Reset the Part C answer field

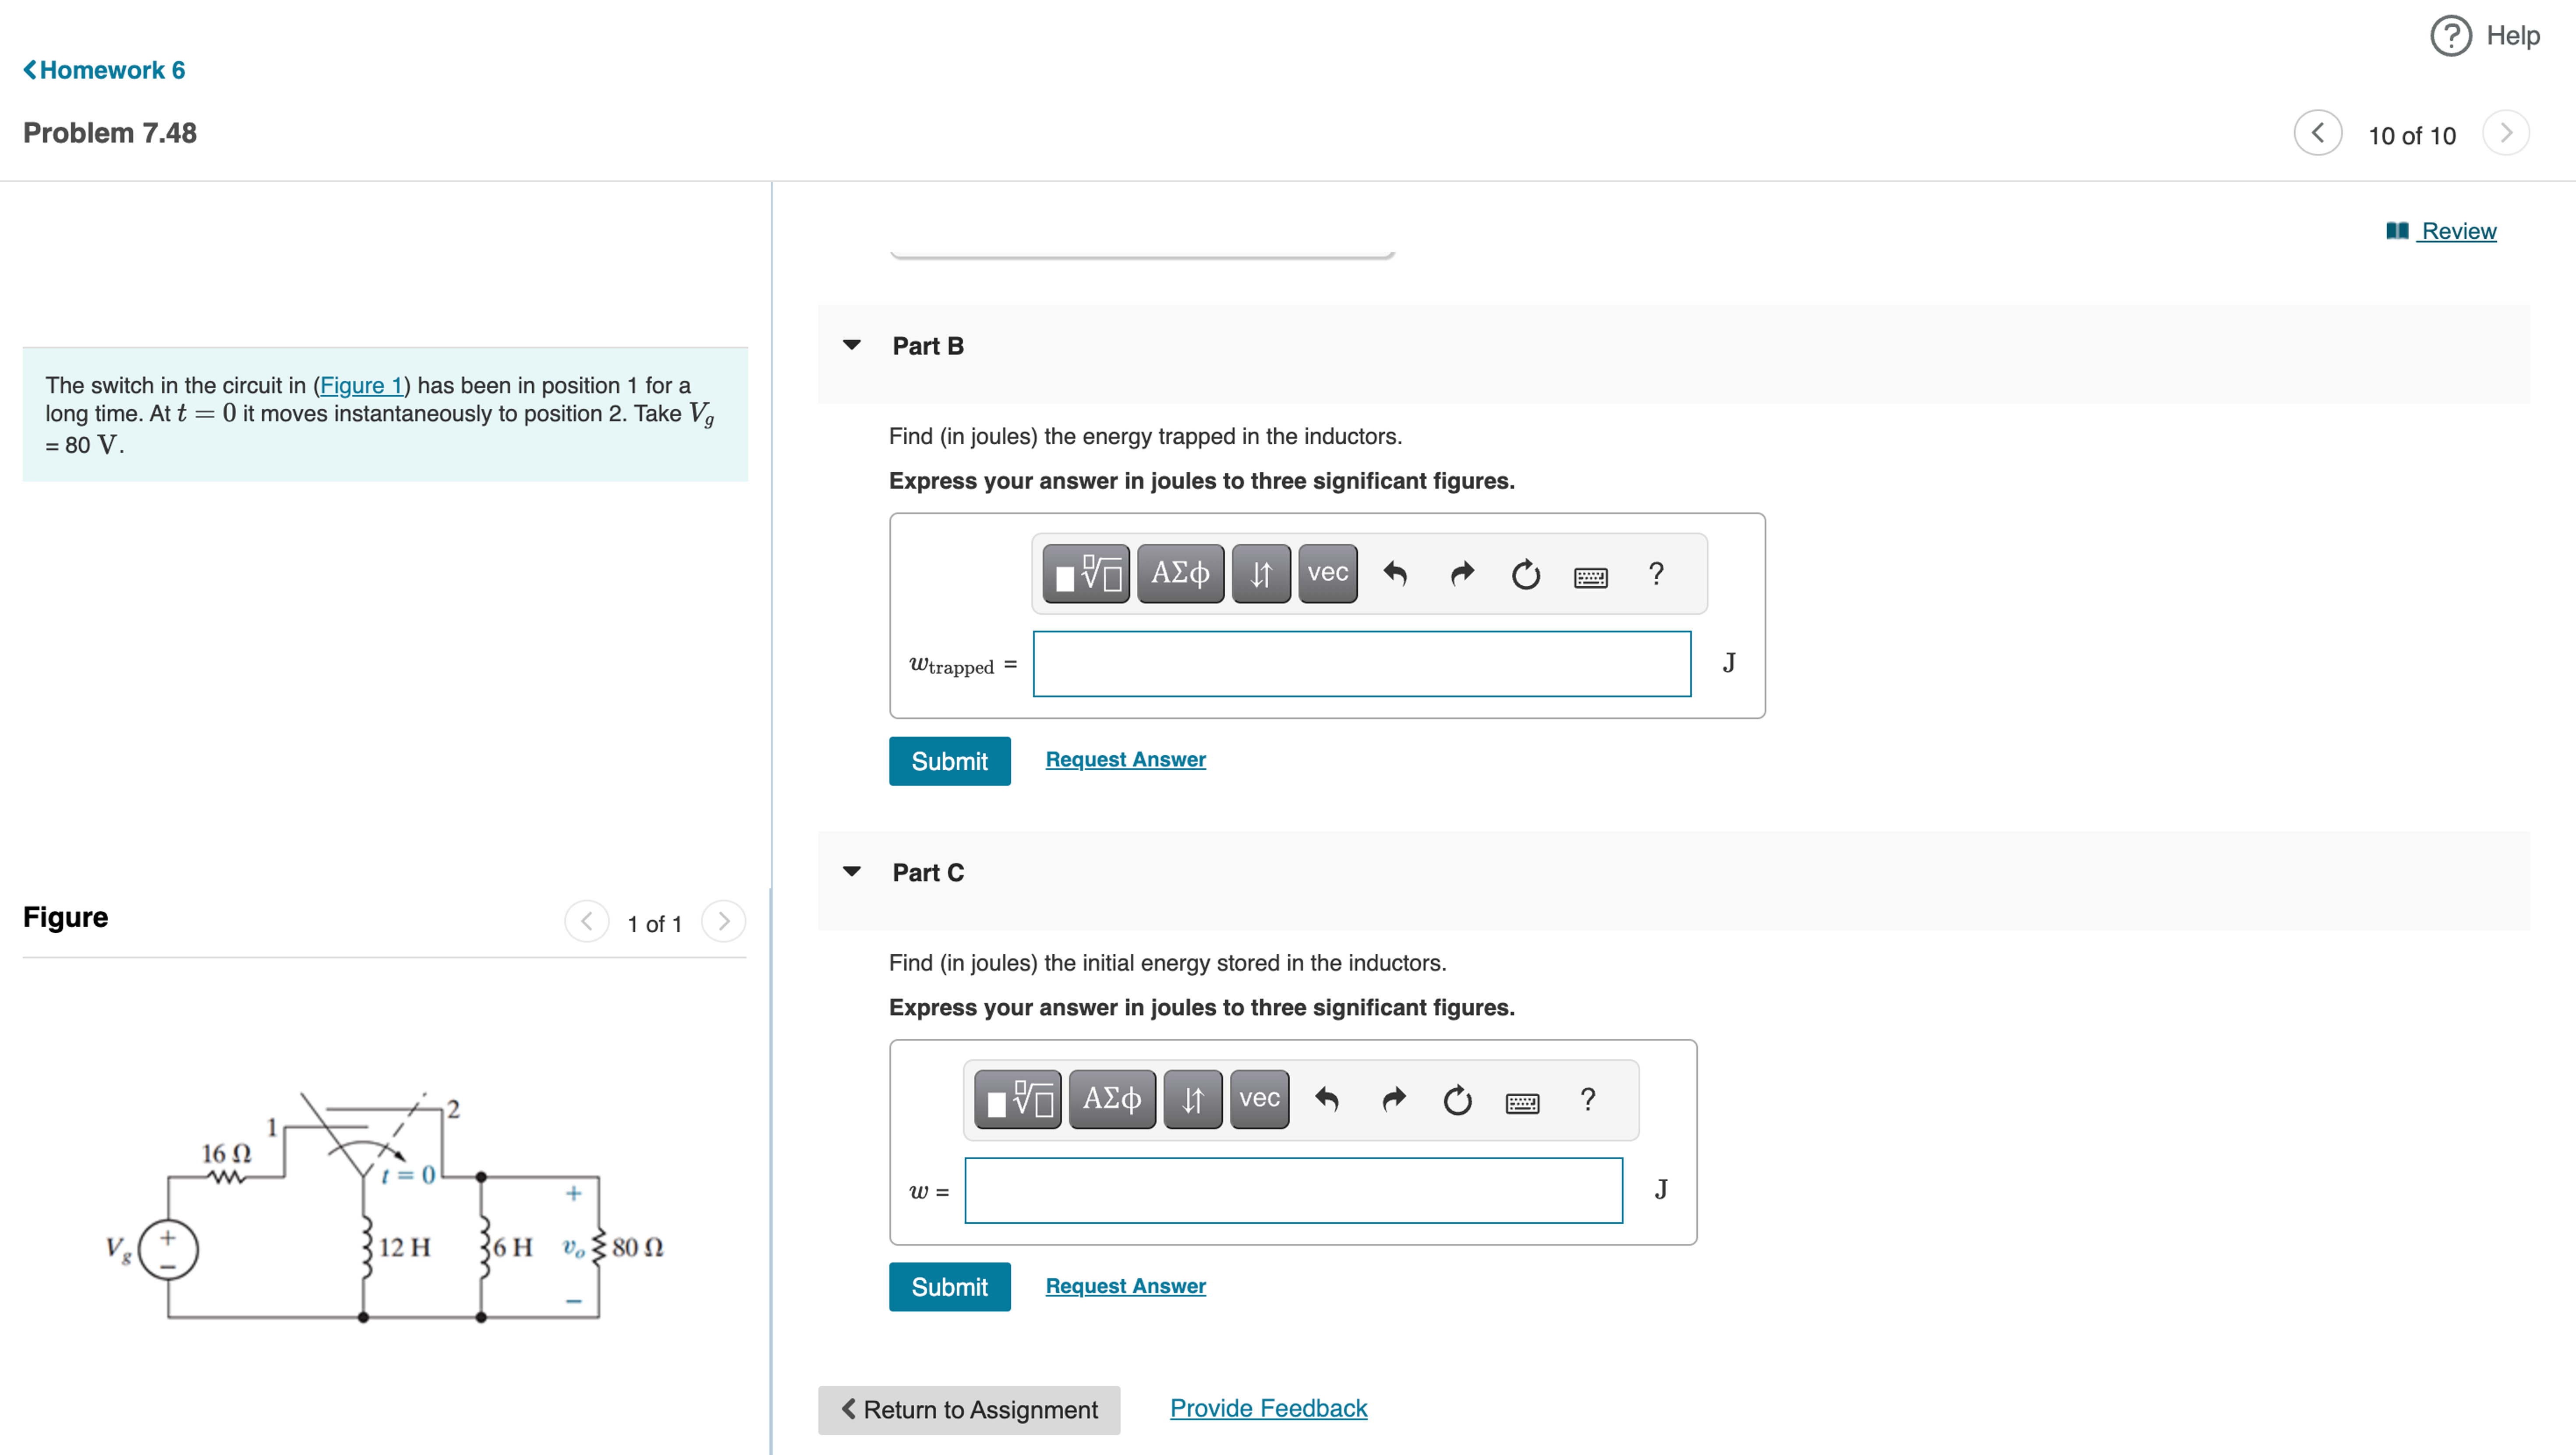pos(1458,1100)
